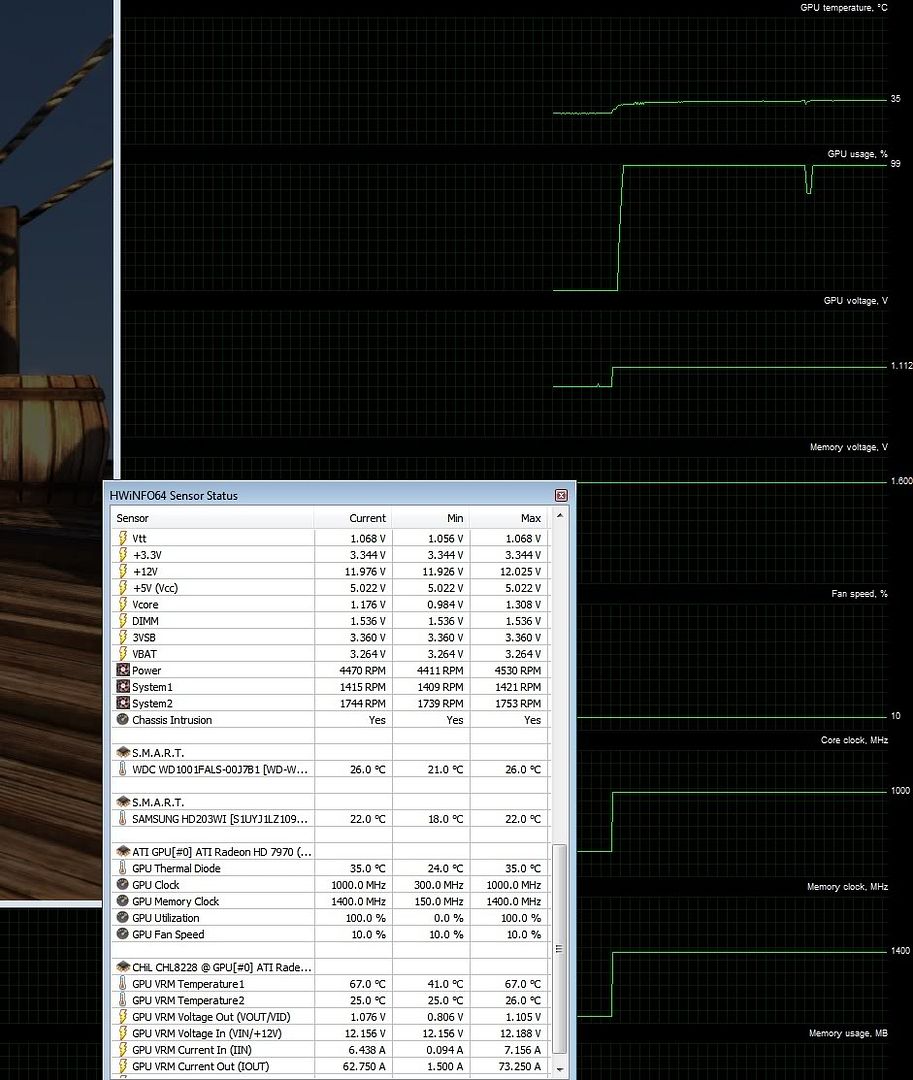This screenshot has width=913, height=1080.
Task: Click the Vtt voltage sensor icon
Action: tap(123, 538)
